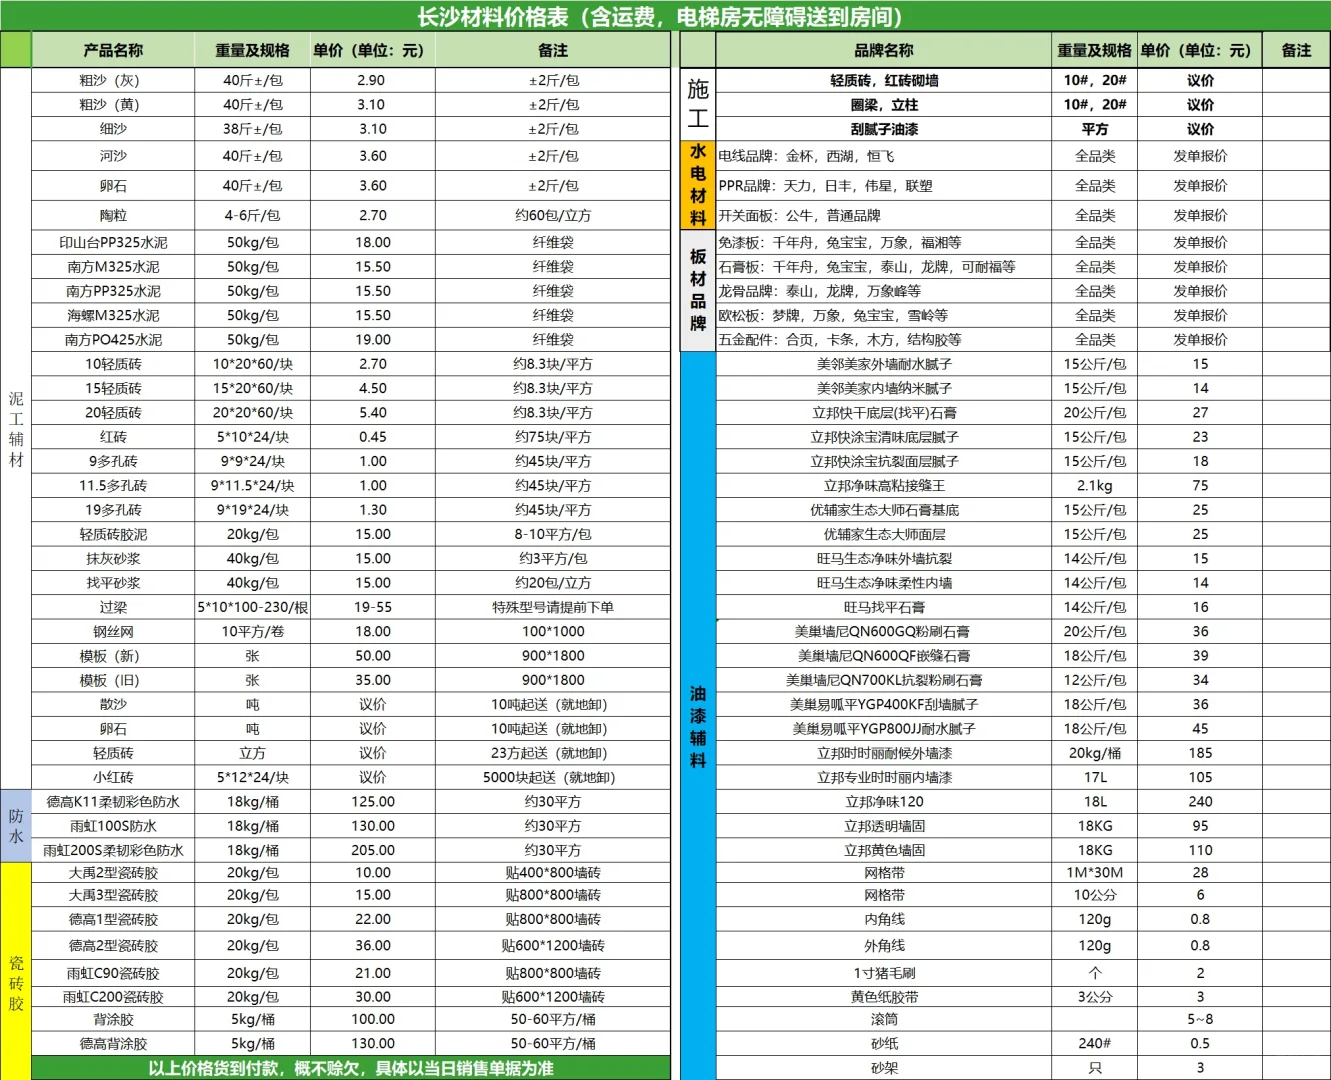
Task: Select the 雨虹C200瓷砖胶 cell
Action: coord(113,997)
